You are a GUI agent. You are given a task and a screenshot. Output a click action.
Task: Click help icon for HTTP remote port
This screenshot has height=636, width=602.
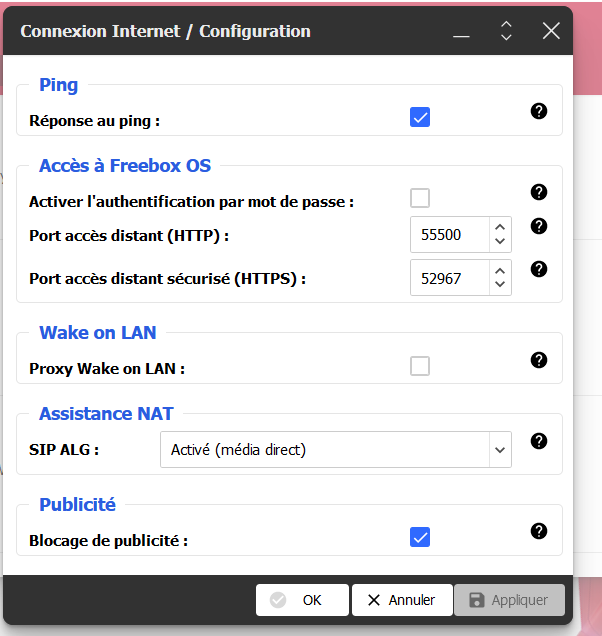pyautogui.click(x=539, y=226)
